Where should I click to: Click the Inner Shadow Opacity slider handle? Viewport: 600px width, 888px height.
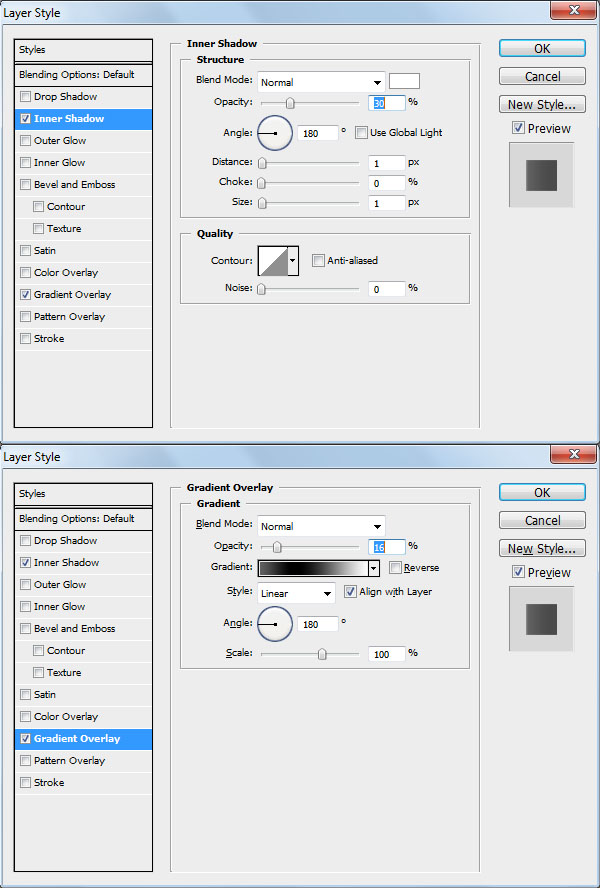pyautogui.click(x=290, y=103)
